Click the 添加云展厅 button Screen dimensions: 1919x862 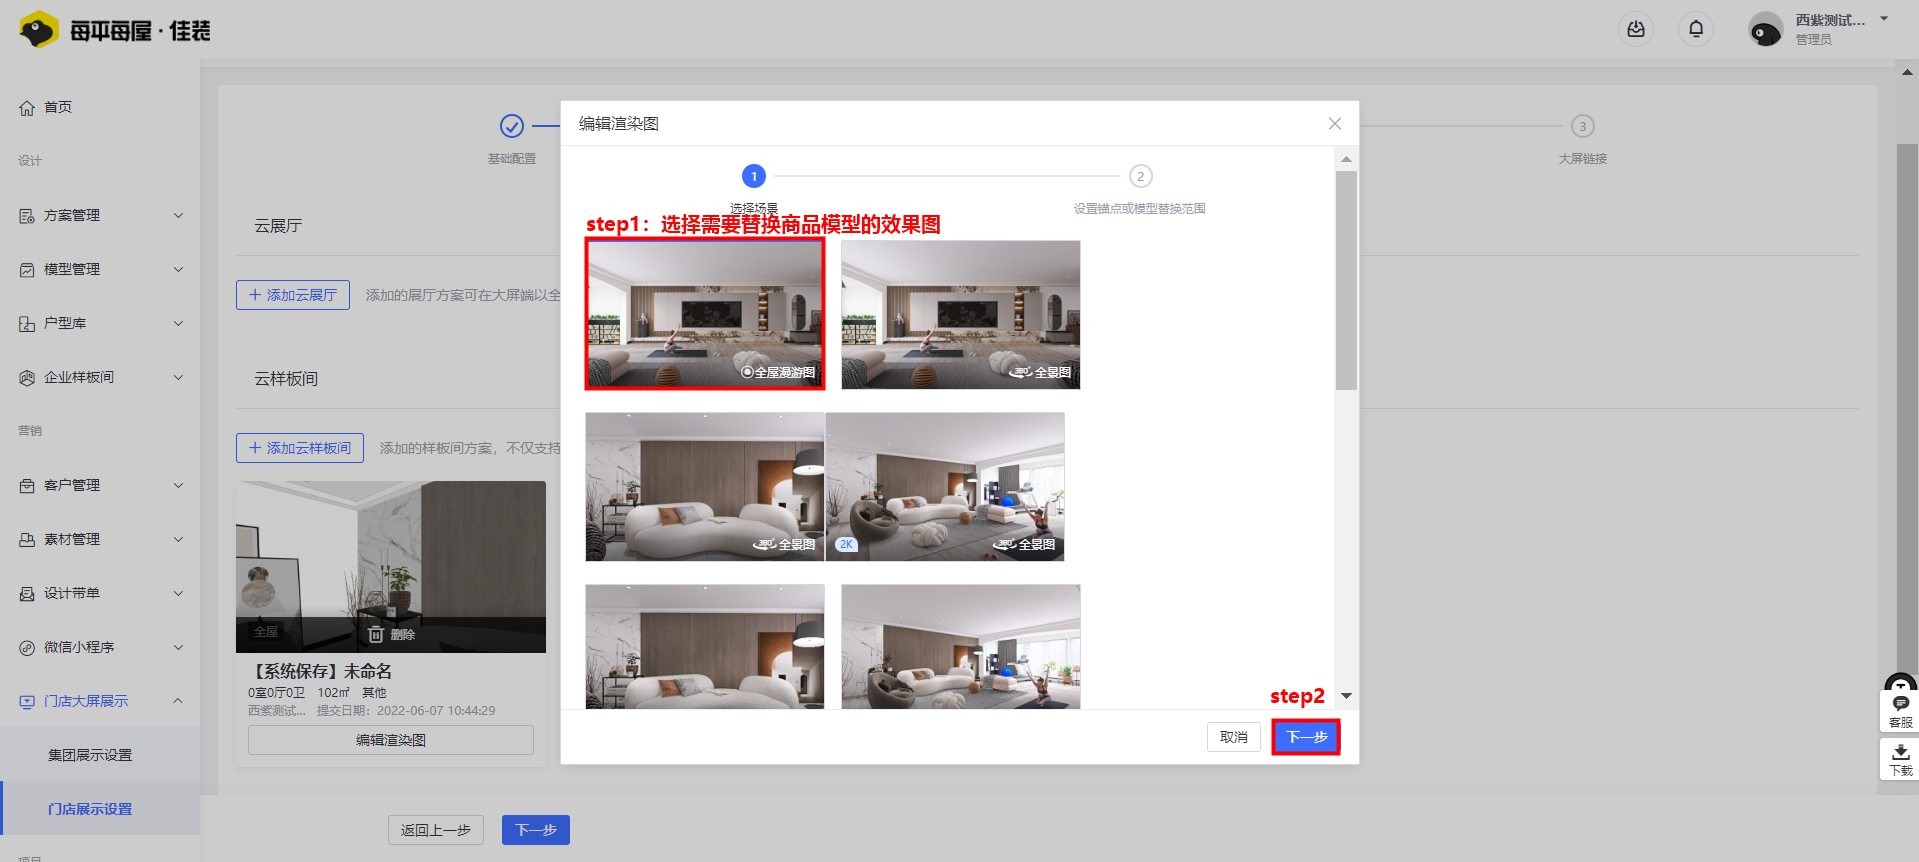(293, 295)
